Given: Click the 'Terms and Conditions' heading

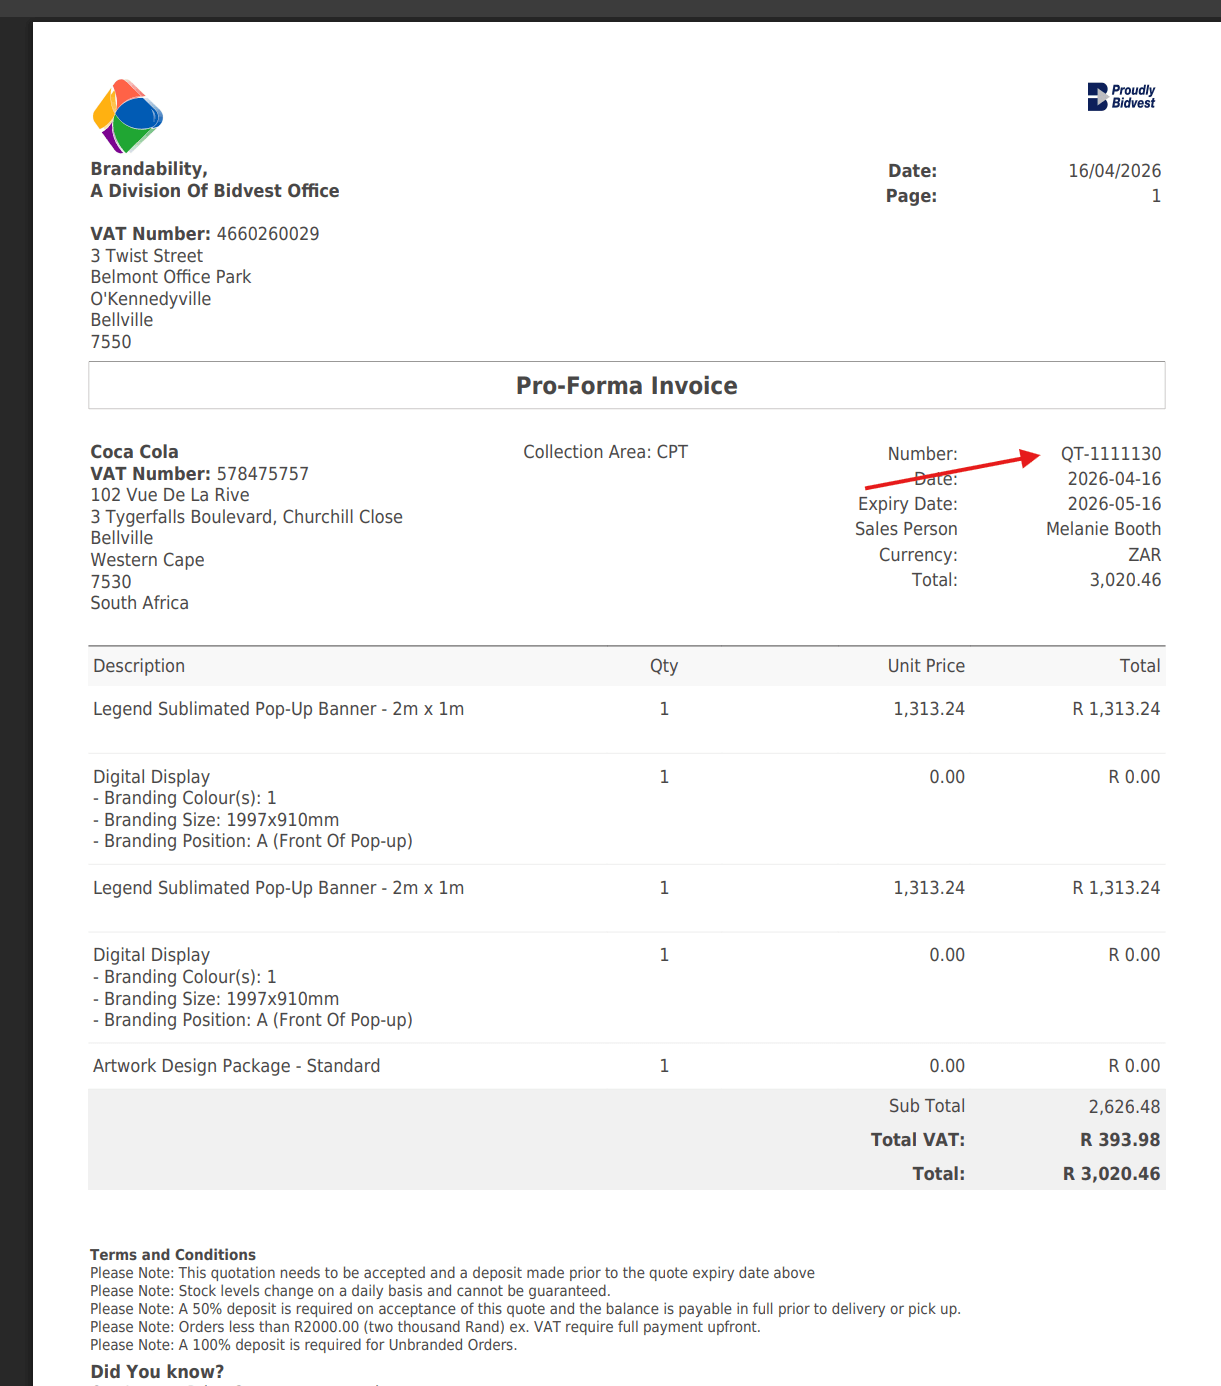Looking at the screenshot, I should coord(173,1255).
